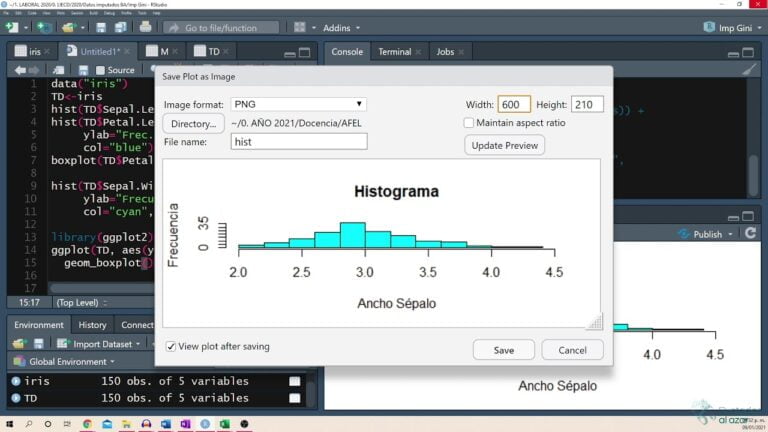Image resolution: width=768 pixels, height=432 pixels.
Task: Click the File name input field
Action: tap(298, 142)
